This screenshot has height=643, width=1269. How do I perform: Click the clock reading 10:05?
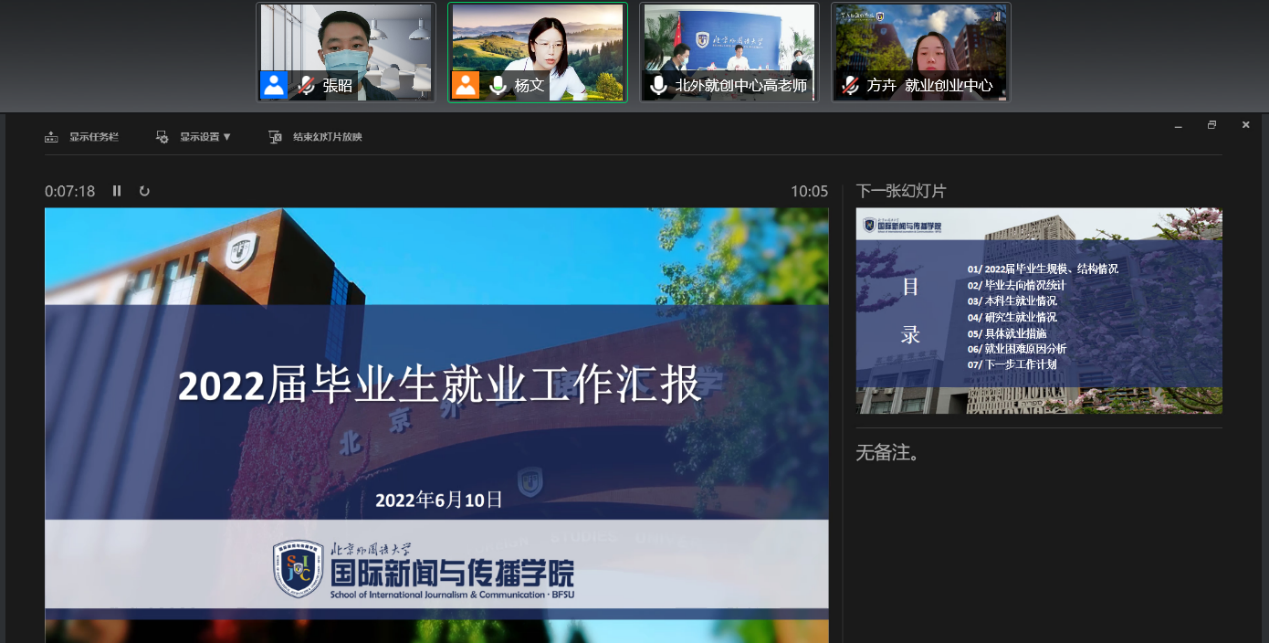coord(809,191)
